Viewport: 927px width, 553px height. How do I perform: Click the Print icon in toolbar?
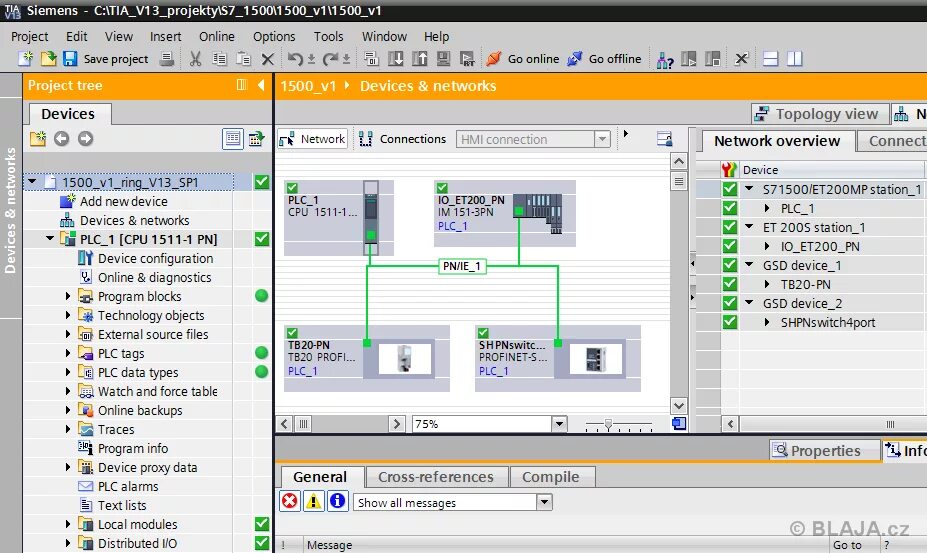click(x=167, y=59)
